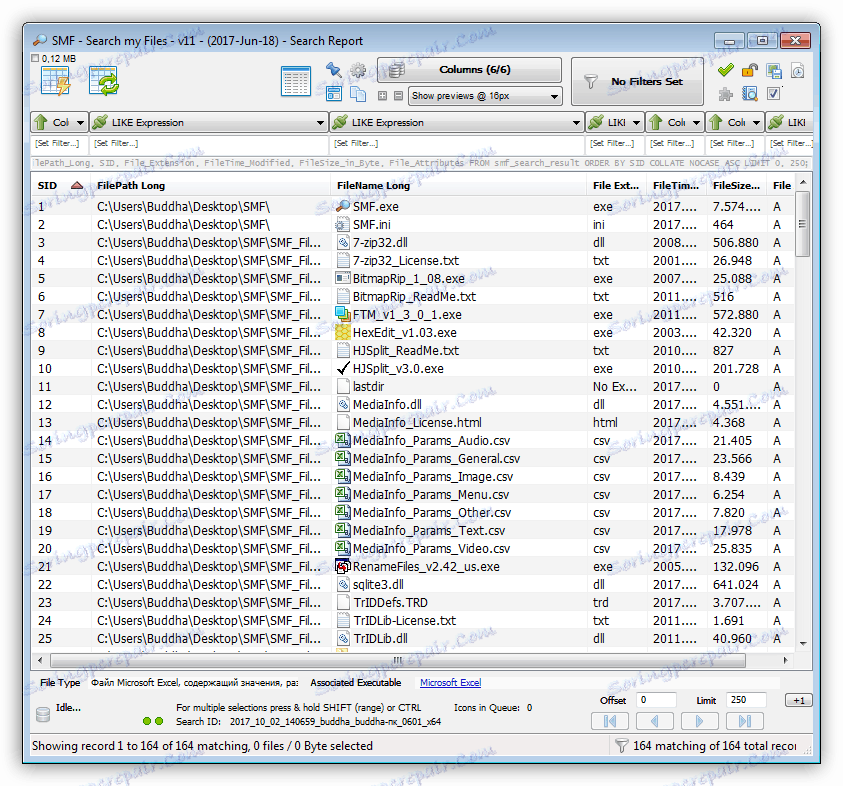This screenshot has height=786, width=843.
Task: Click the RenameFiles_v2.42_us.exe file icon
Action: click(342, 566)
